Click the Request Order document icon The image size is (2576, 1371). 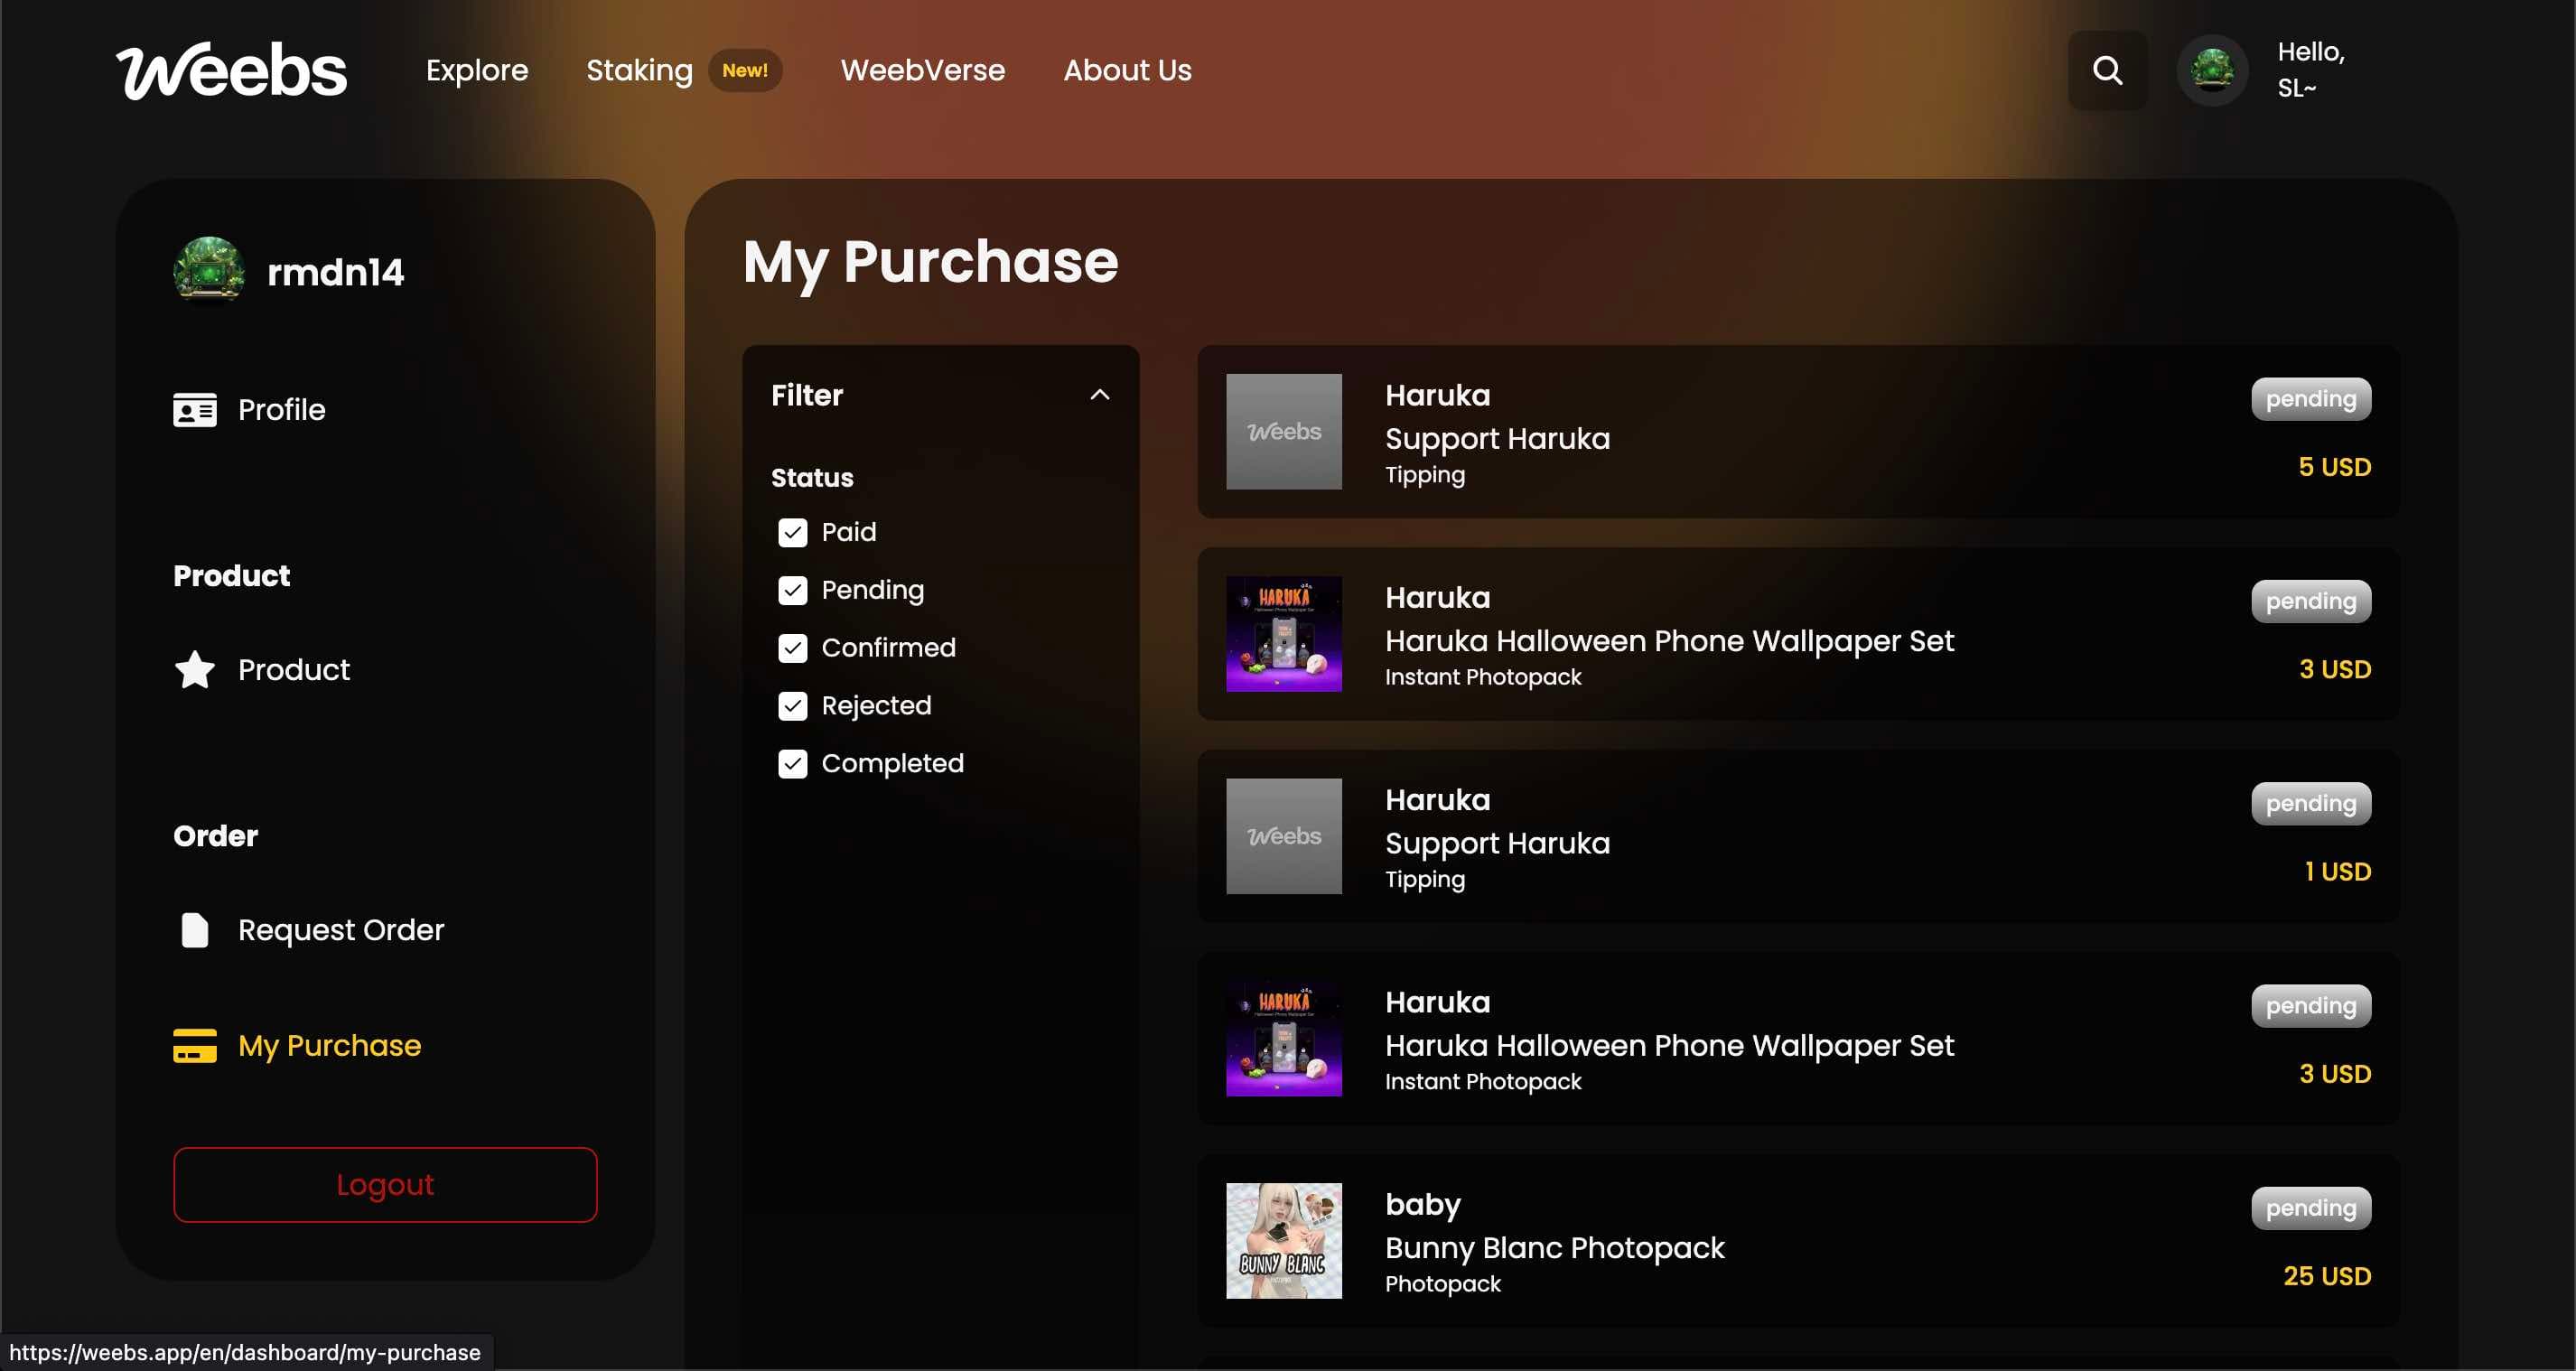pos(195,930)
